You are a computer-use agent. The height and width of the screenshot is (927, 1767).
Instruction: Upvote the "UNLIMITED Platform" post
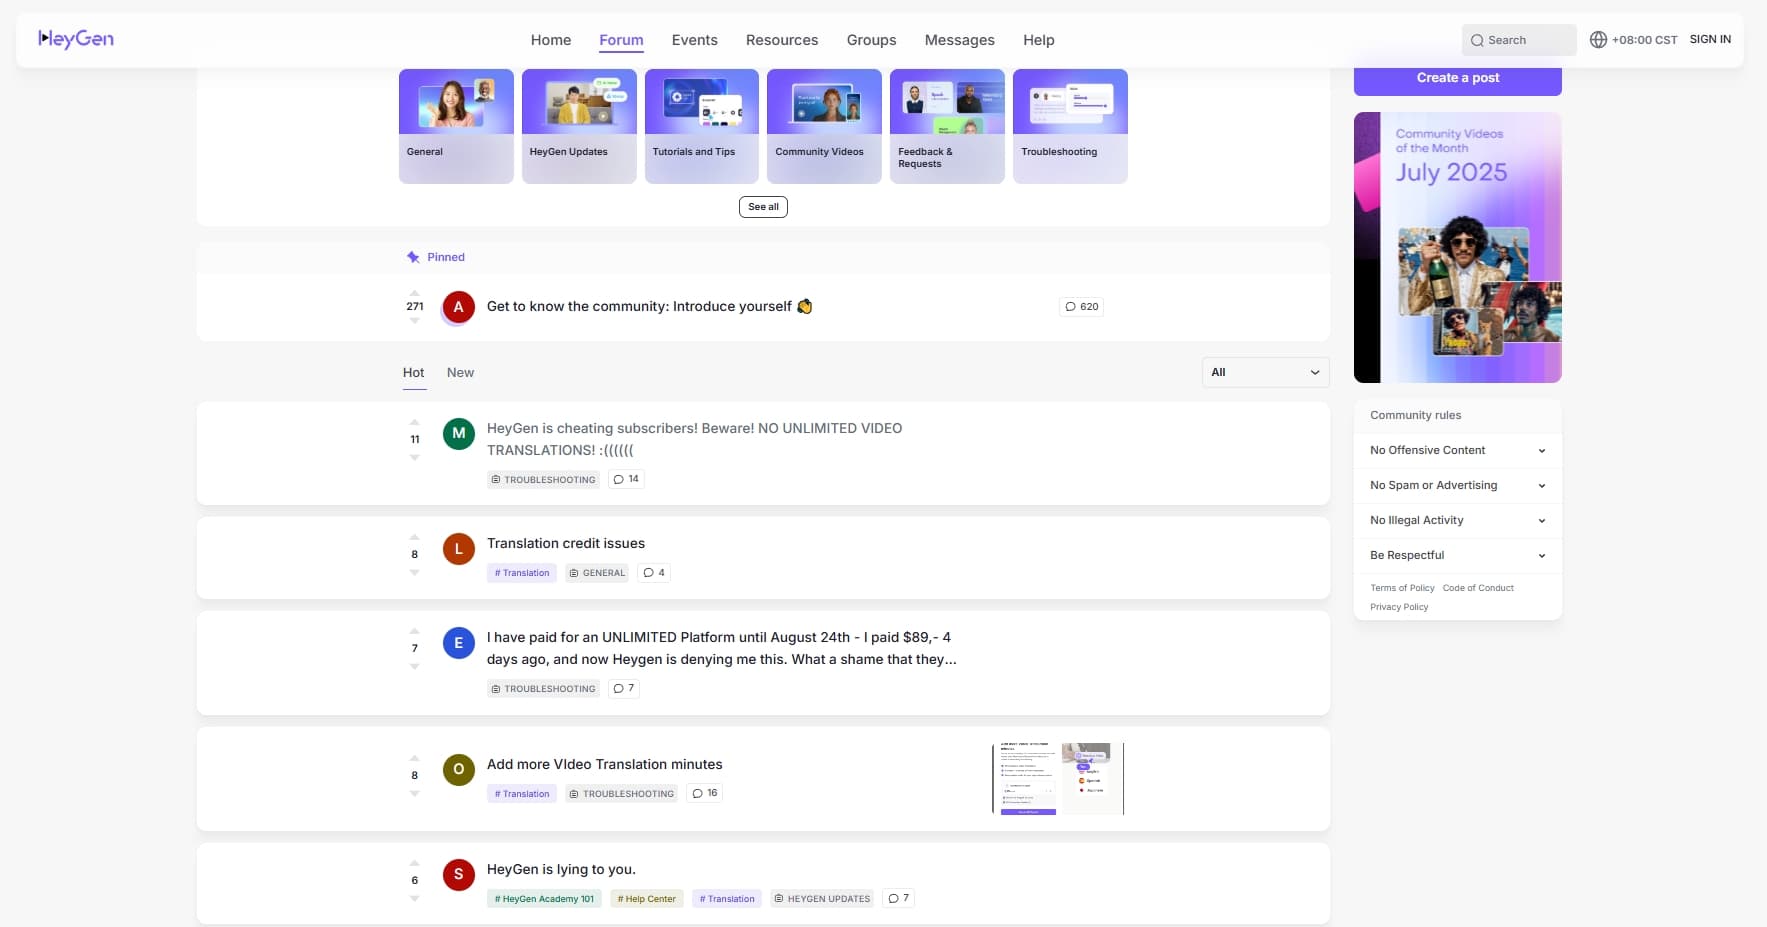click(x=415, y=631)
